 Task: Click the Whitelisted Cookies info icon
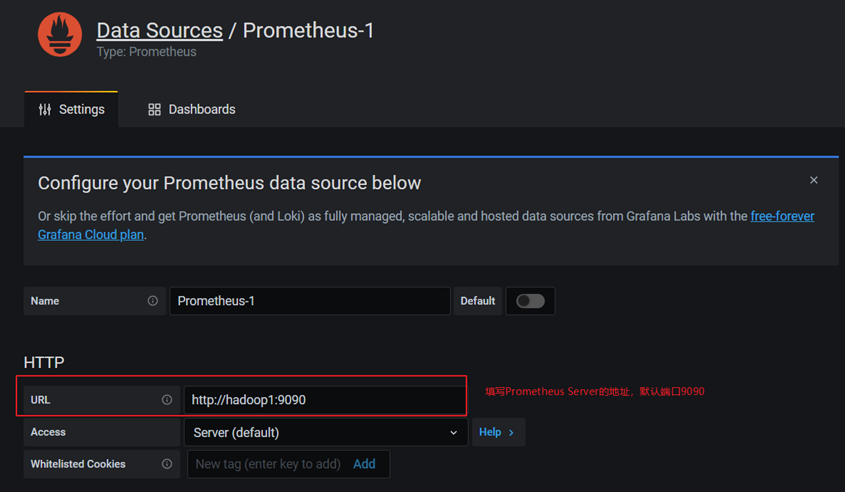tap(167, 464)
